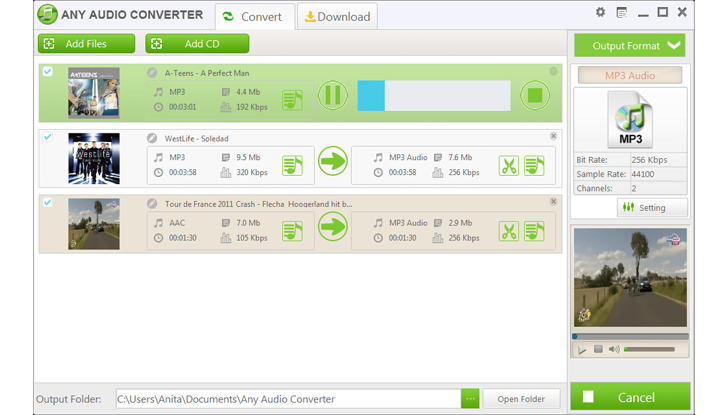The height and width of the screenshot is (415, 728).
Task: Open scissors clip tool for Tour de France
Action: pyautogui.click(x=509, y=231)
